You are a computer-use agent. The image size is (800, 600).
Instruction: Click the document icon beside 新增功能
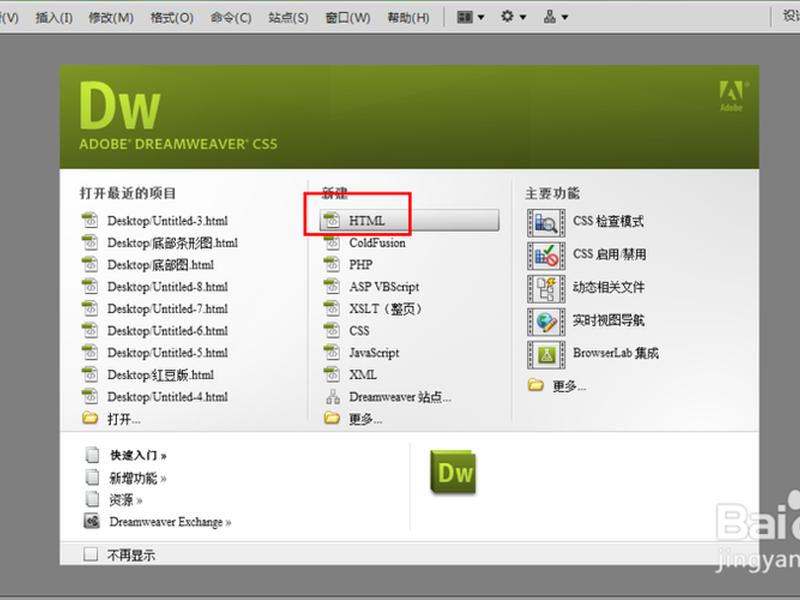[92, 477]
